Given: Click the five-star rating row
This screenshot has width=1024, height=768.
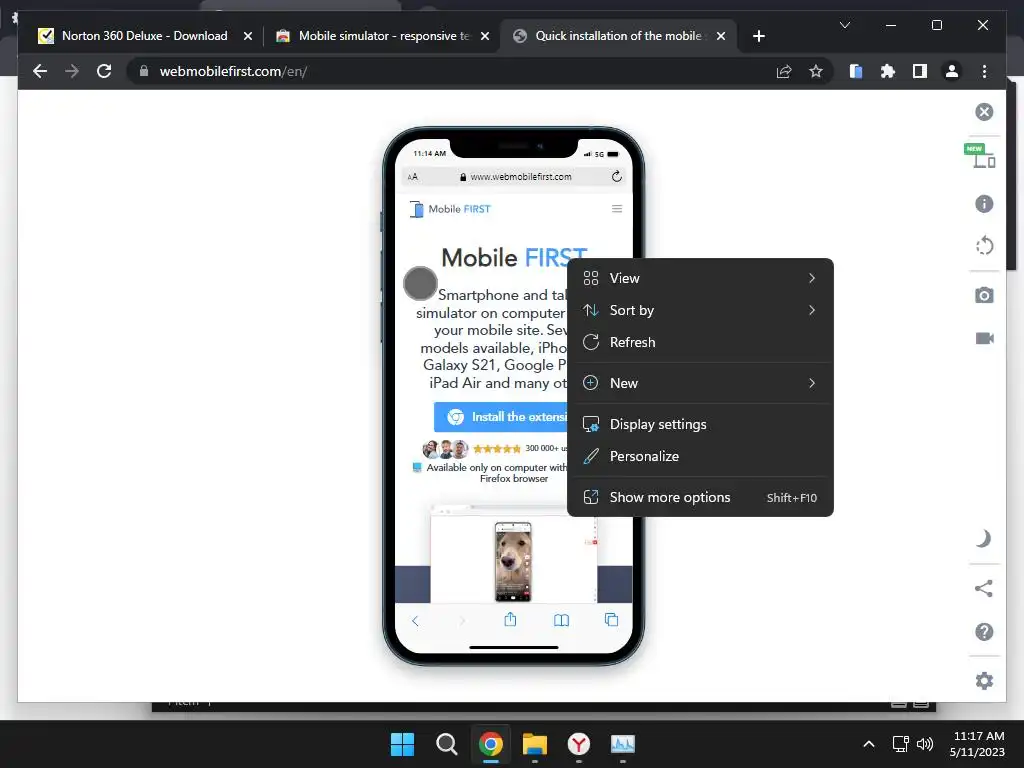Looking at the screenshot, I should point(496,449).
